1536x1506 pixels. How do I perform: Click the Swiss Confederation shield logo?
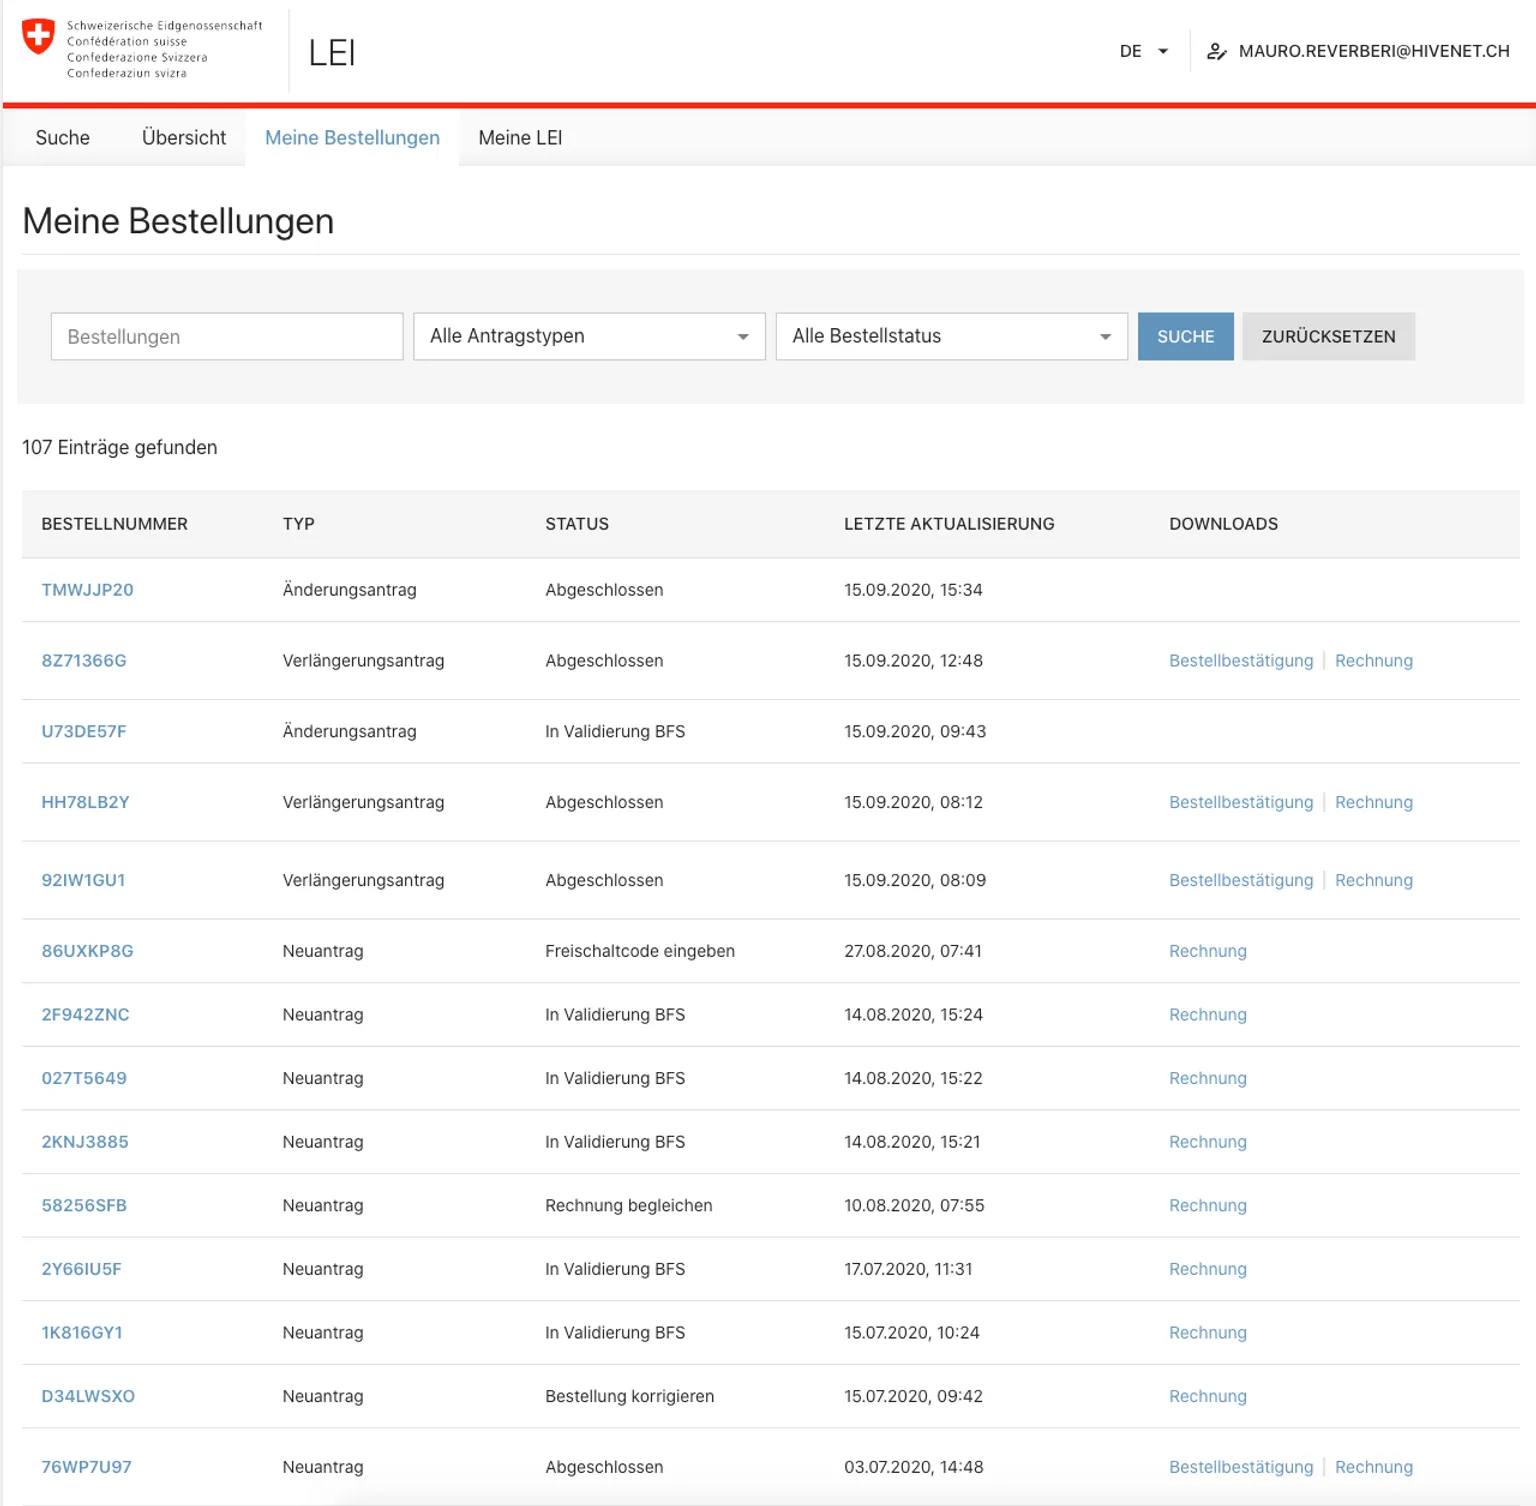pyautogui.click(x=38, y=37)
